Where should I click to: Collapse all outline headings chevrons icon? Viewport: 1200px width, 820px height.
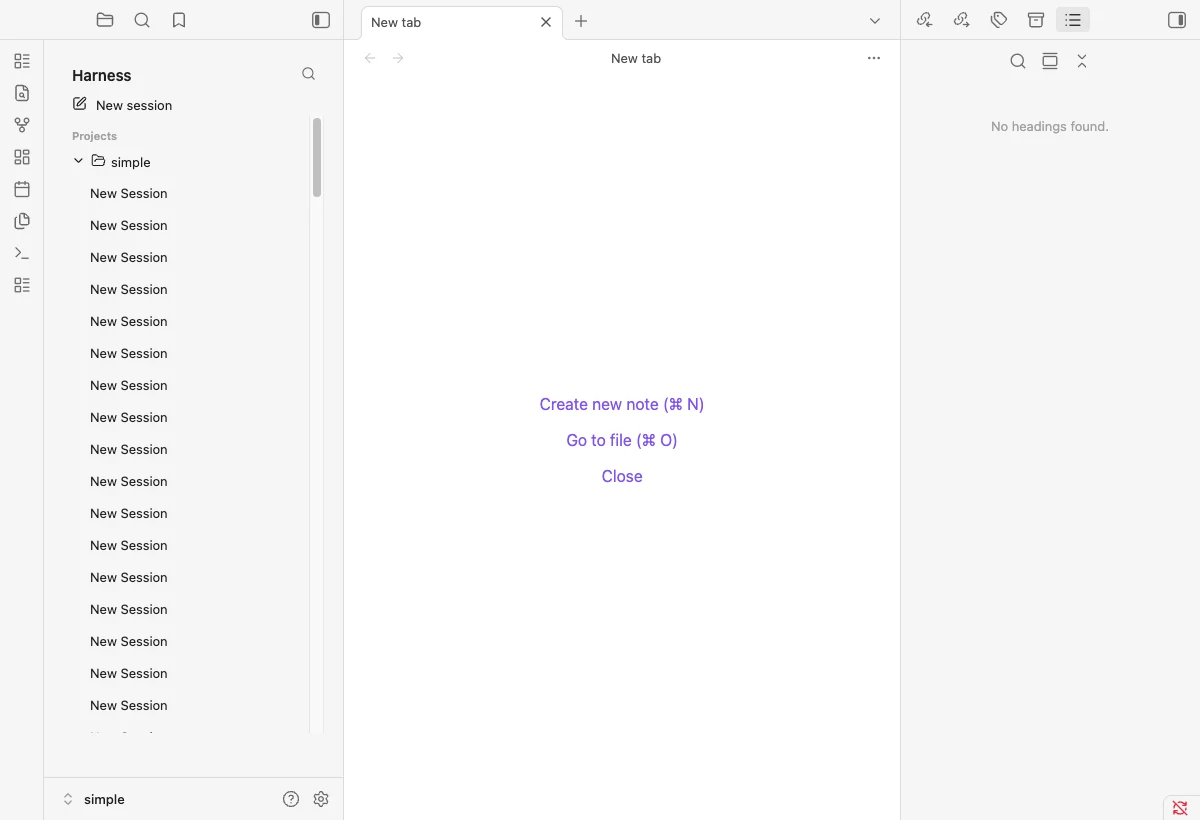click(1082, 61)
